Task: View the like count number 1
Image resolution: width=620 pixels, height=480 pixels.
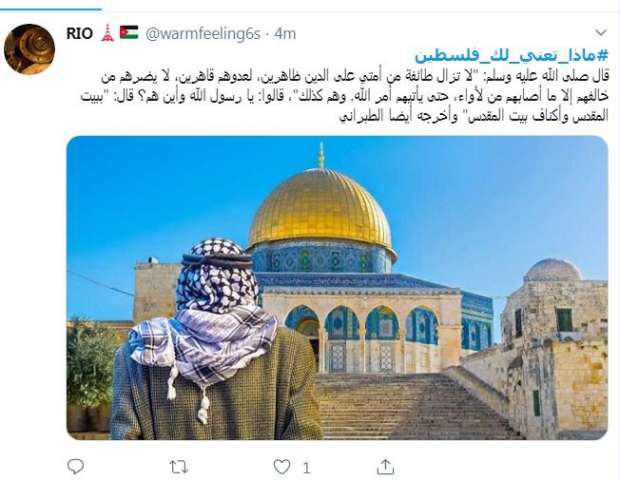Action: pyautogui.click(x=306, y=468)
